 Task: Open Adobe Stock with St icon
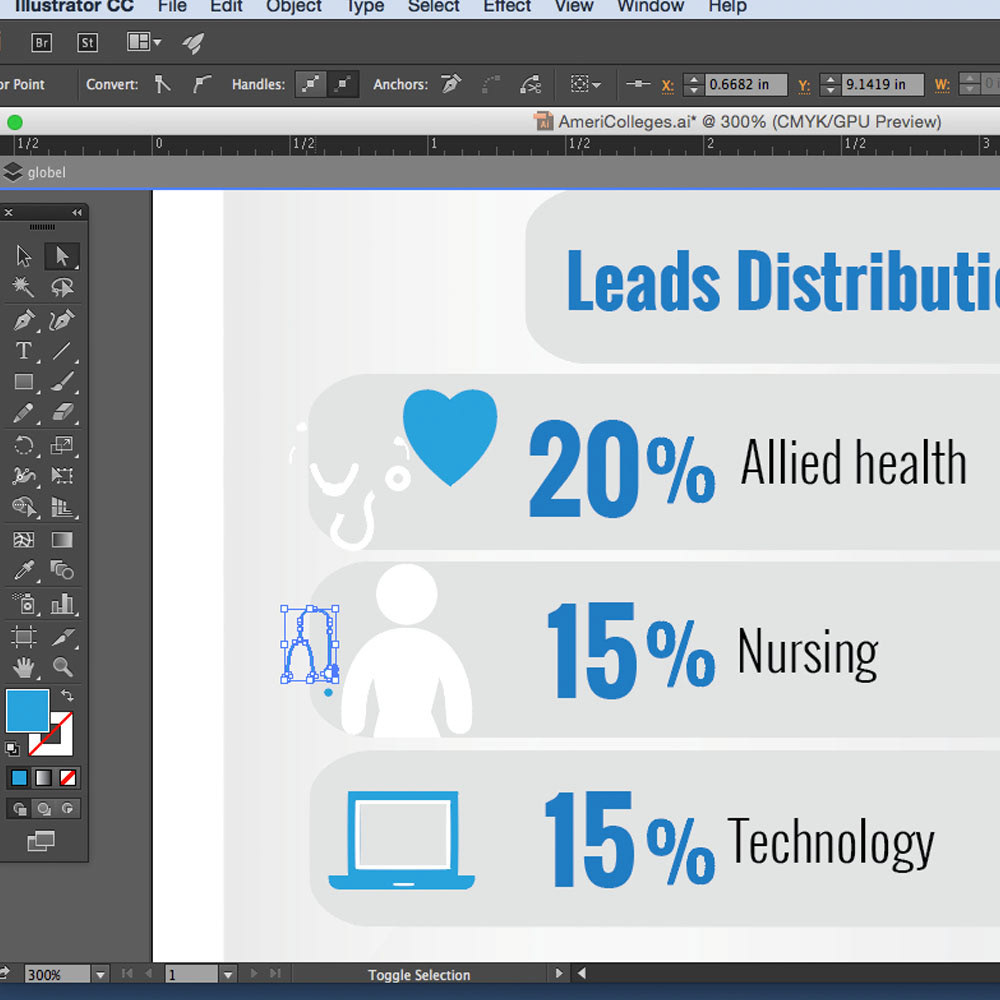[x=87, y=43]
